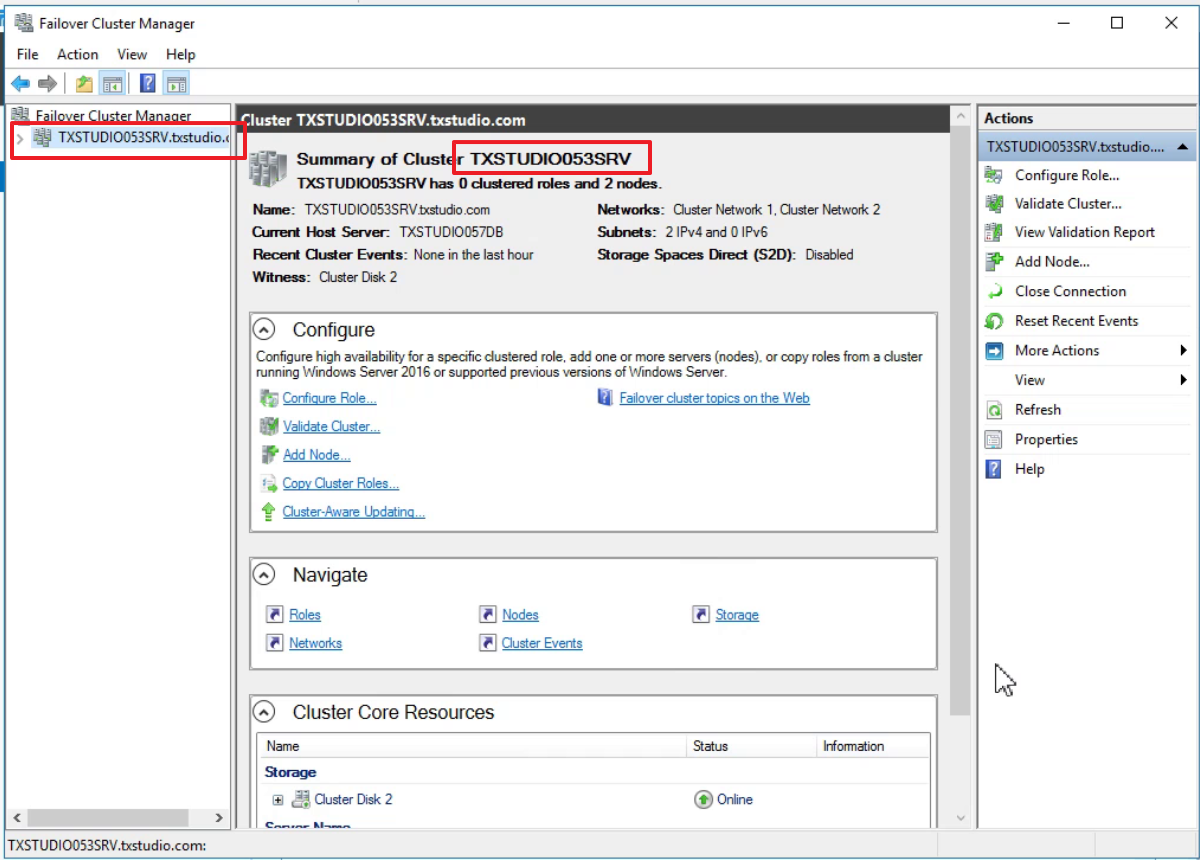
Task: Click shortcut icon next to Nodes
Action: tap(487, 615)
